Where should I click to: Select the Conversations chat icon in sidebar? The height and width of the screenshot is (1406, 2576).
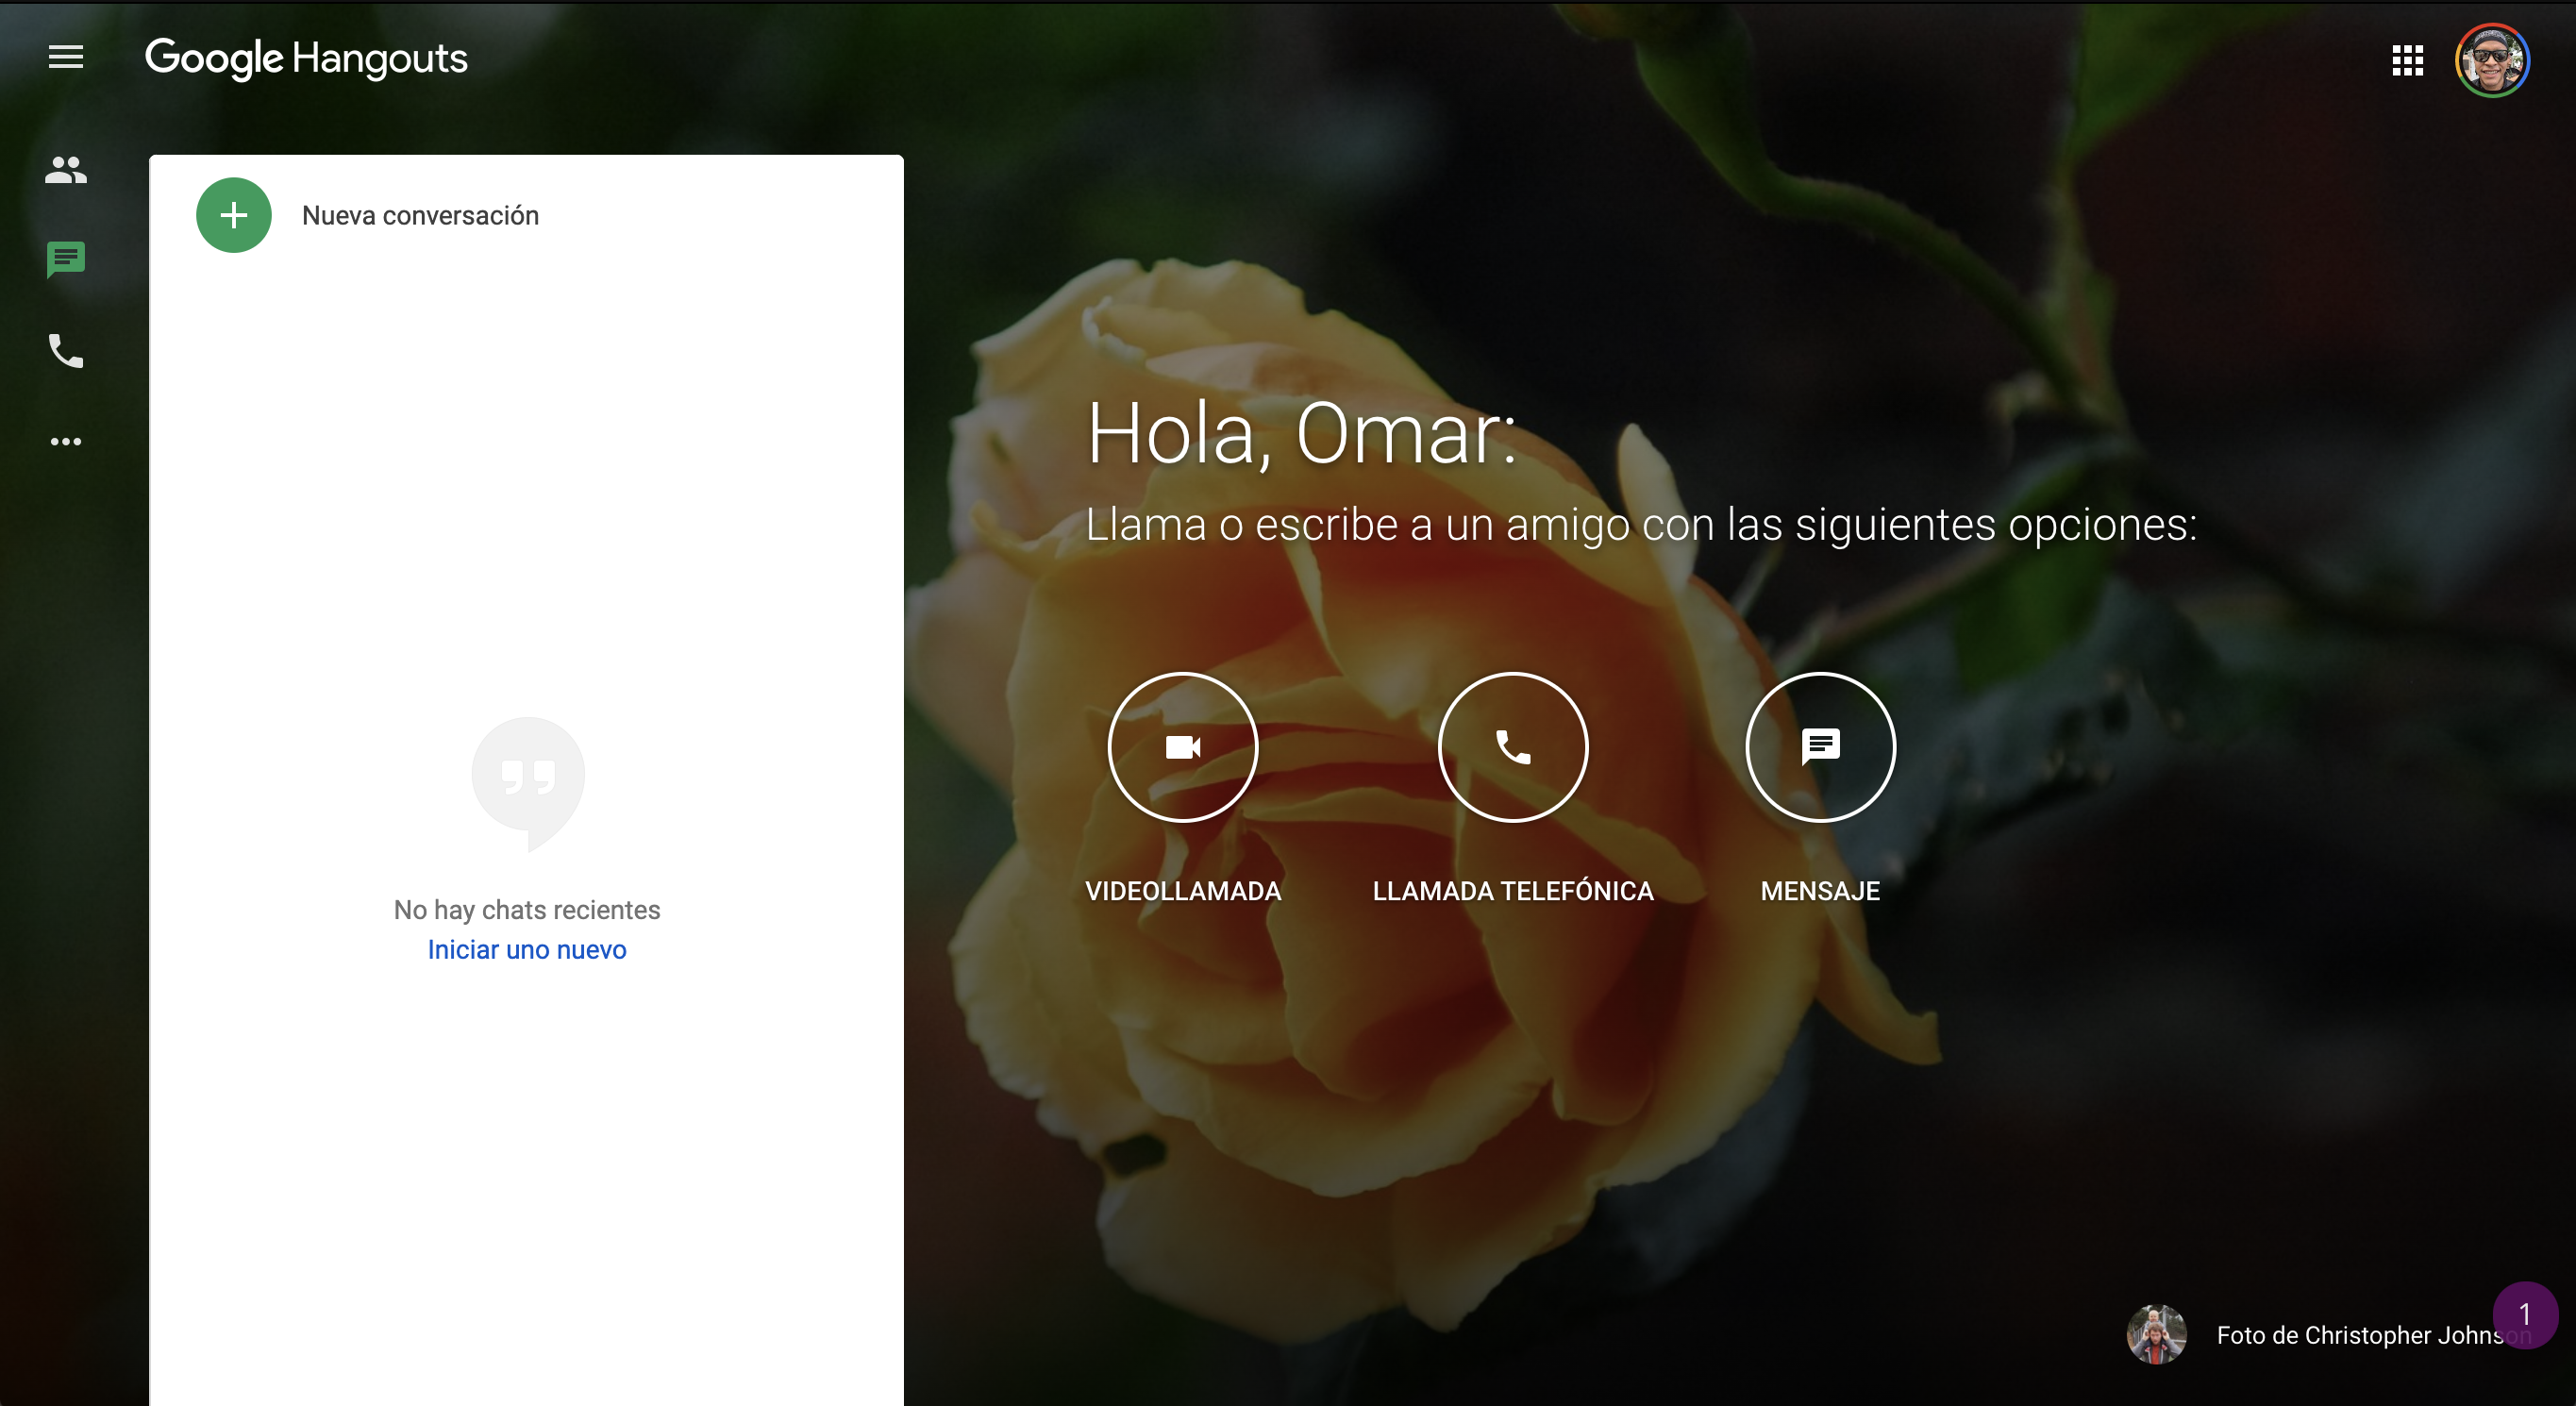66,260
